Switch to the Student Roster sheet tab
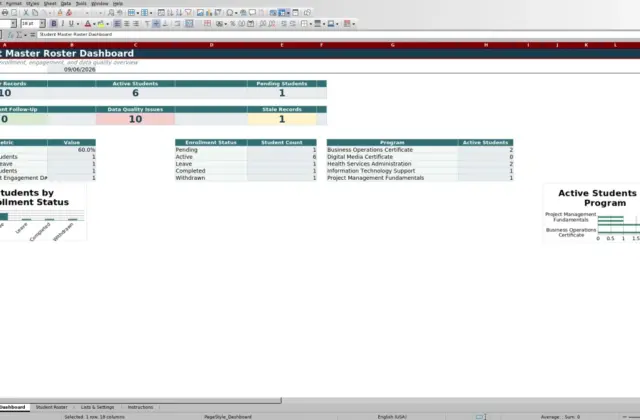The width and height of the screenshot is (640, 420). click(51, 407)
